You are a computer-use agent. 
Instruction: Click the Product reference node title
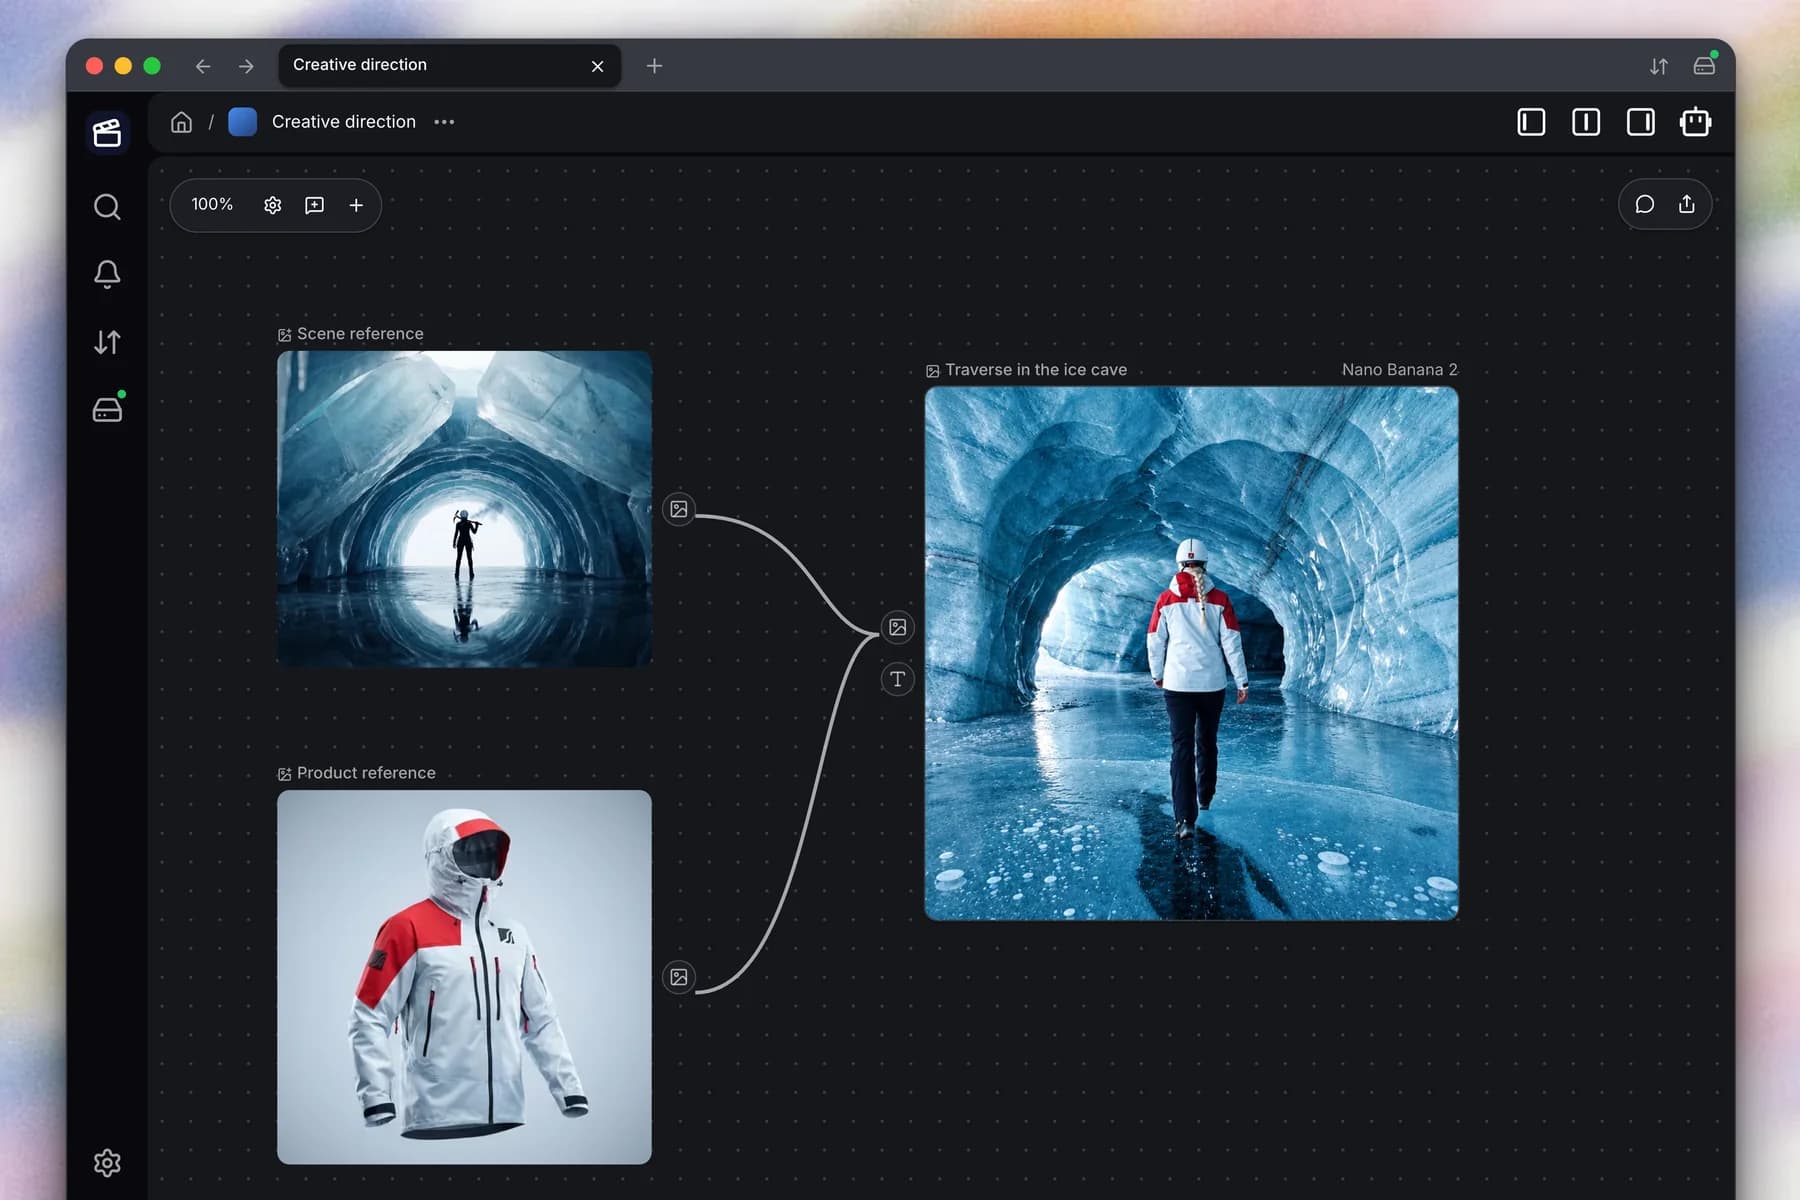point(366,773)
